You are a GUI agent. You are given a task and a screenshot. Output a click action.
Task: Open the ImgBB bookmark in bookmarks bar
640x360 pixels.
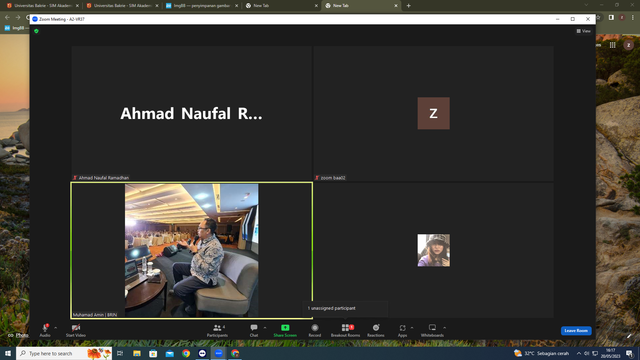15,28
